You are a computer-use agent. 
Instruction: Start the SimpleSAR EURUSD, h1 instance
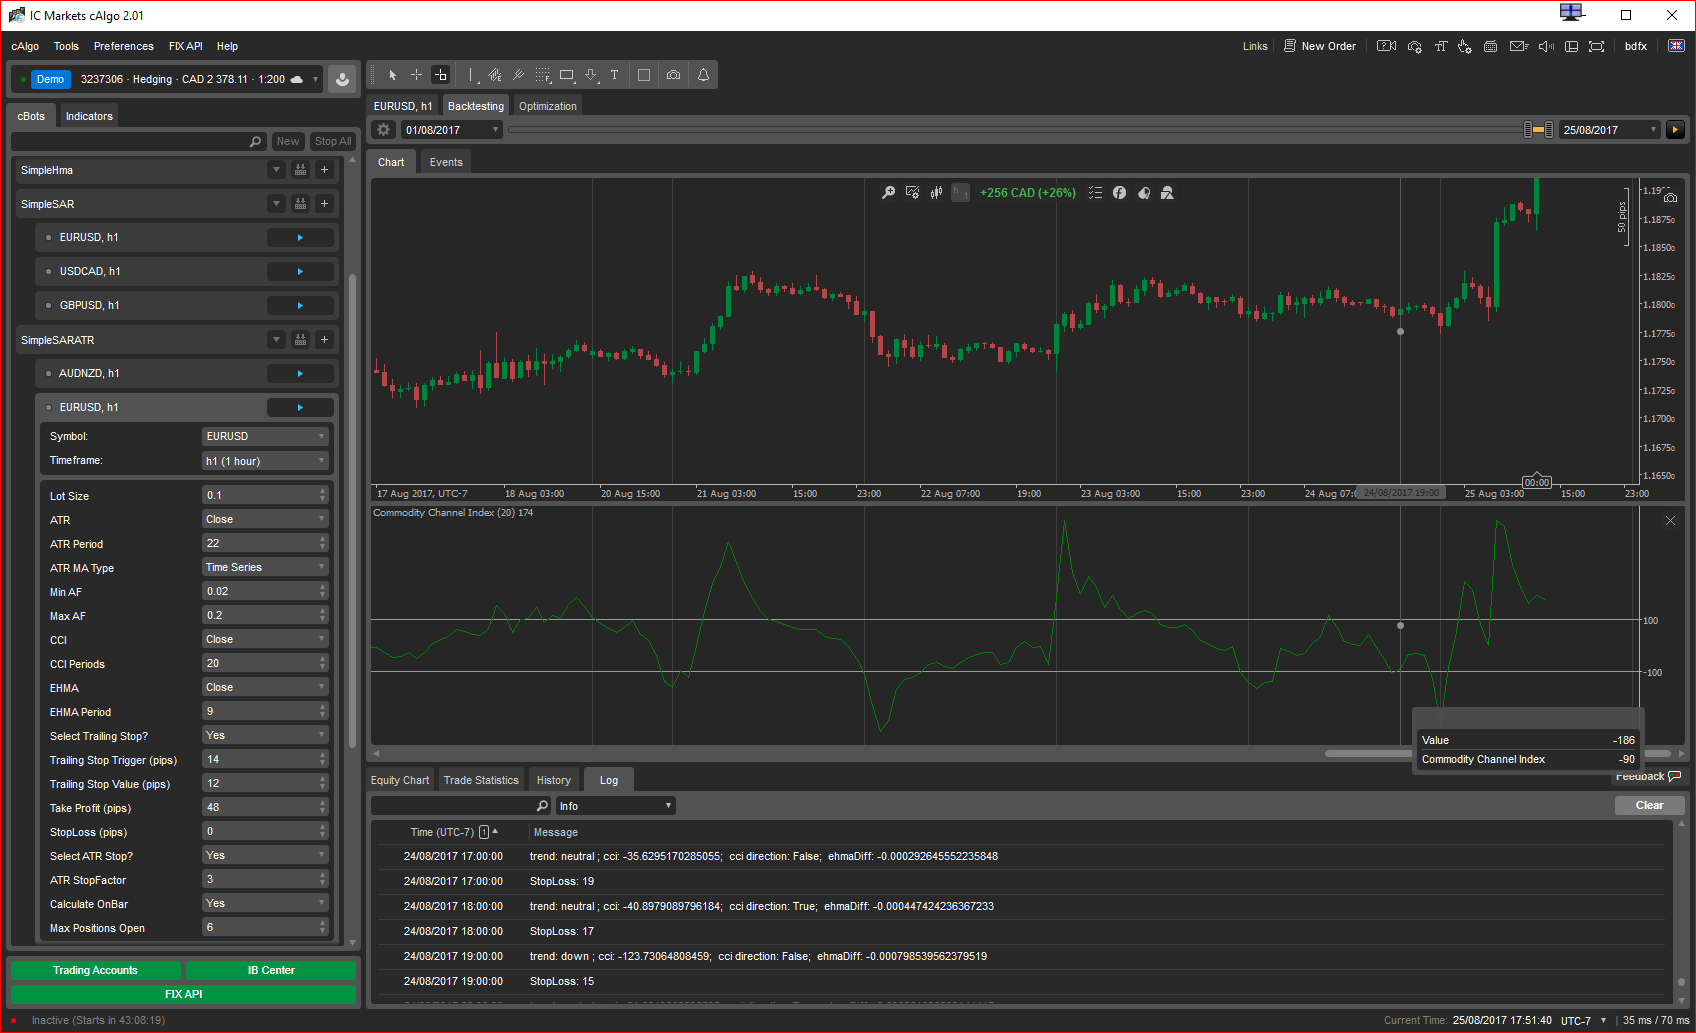pyautogui.click(x=300, y=237)
